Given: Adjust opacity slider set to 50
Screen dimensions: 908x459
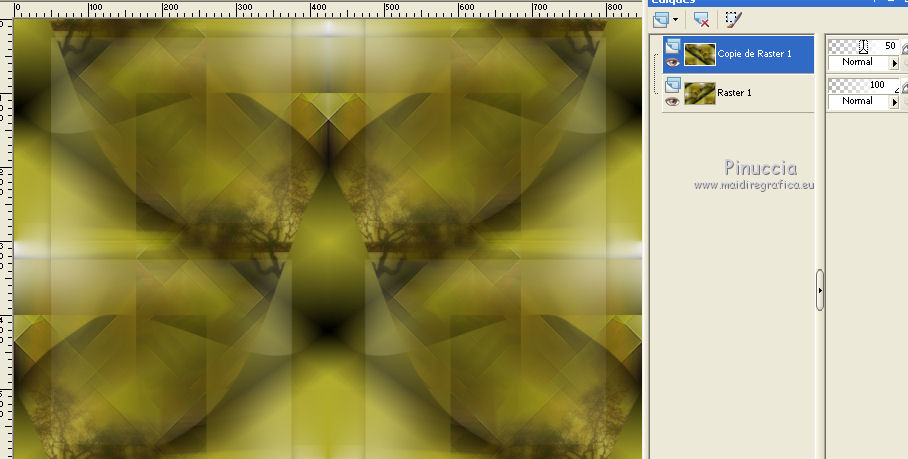Looking at the screenshot, I should 863,46.
